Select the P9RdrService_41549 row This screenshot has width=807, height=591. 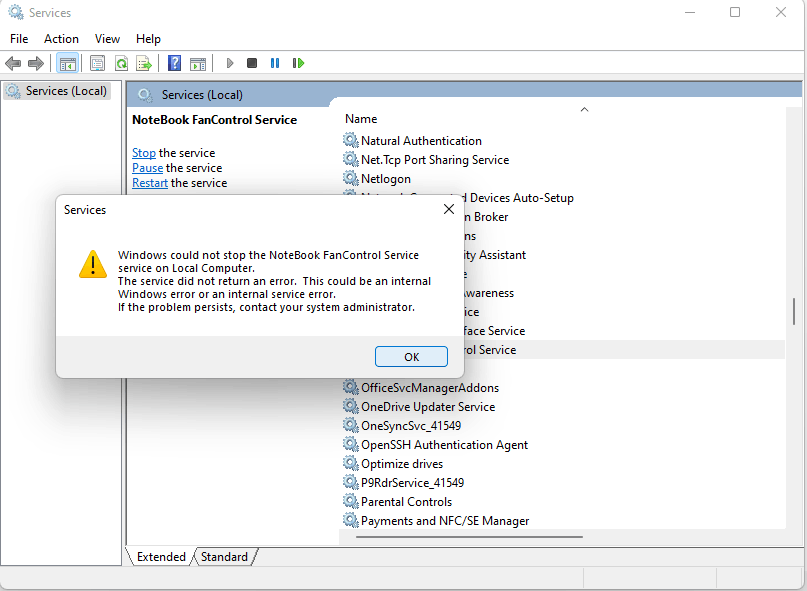pyautogui.click(x=562, y=483)
